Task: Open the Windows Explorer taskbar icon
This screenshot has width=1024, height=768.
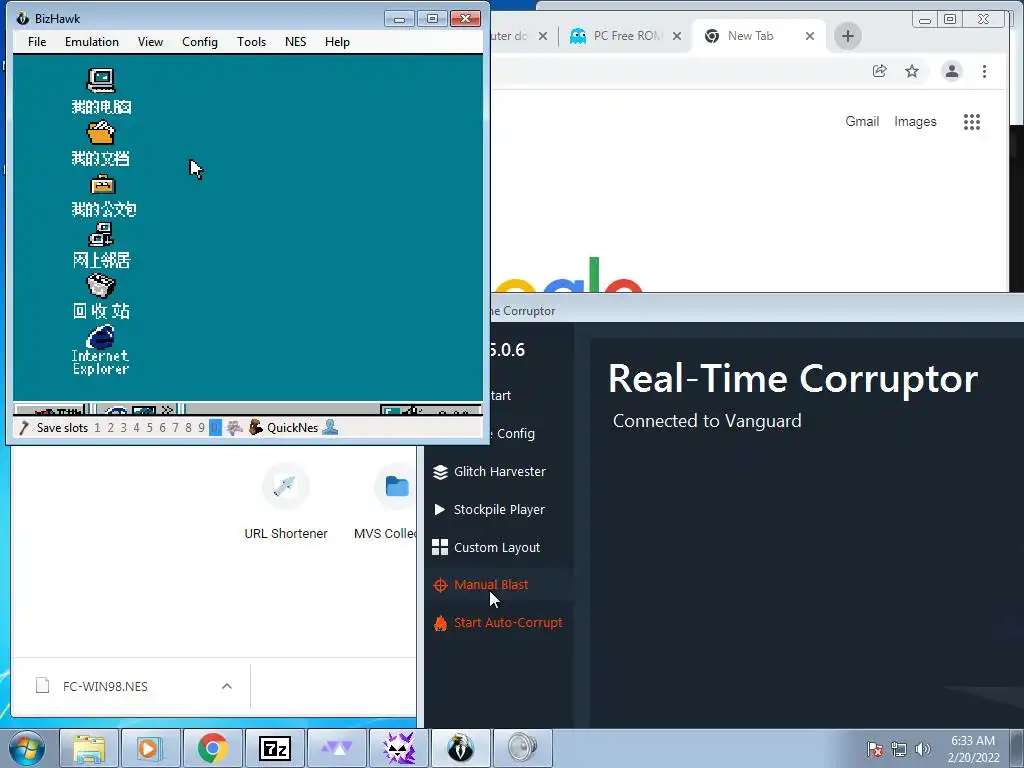Action: coord(88,748)
